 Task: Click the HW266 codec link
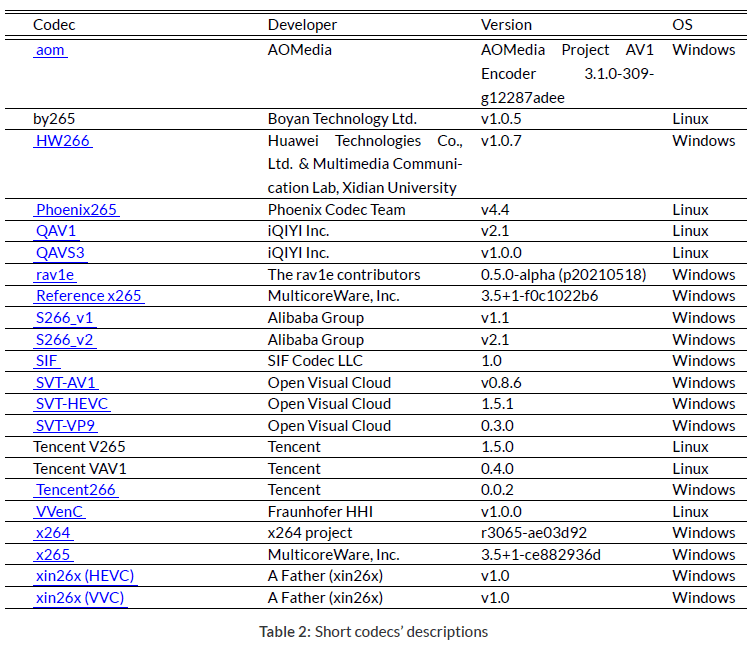63,141
